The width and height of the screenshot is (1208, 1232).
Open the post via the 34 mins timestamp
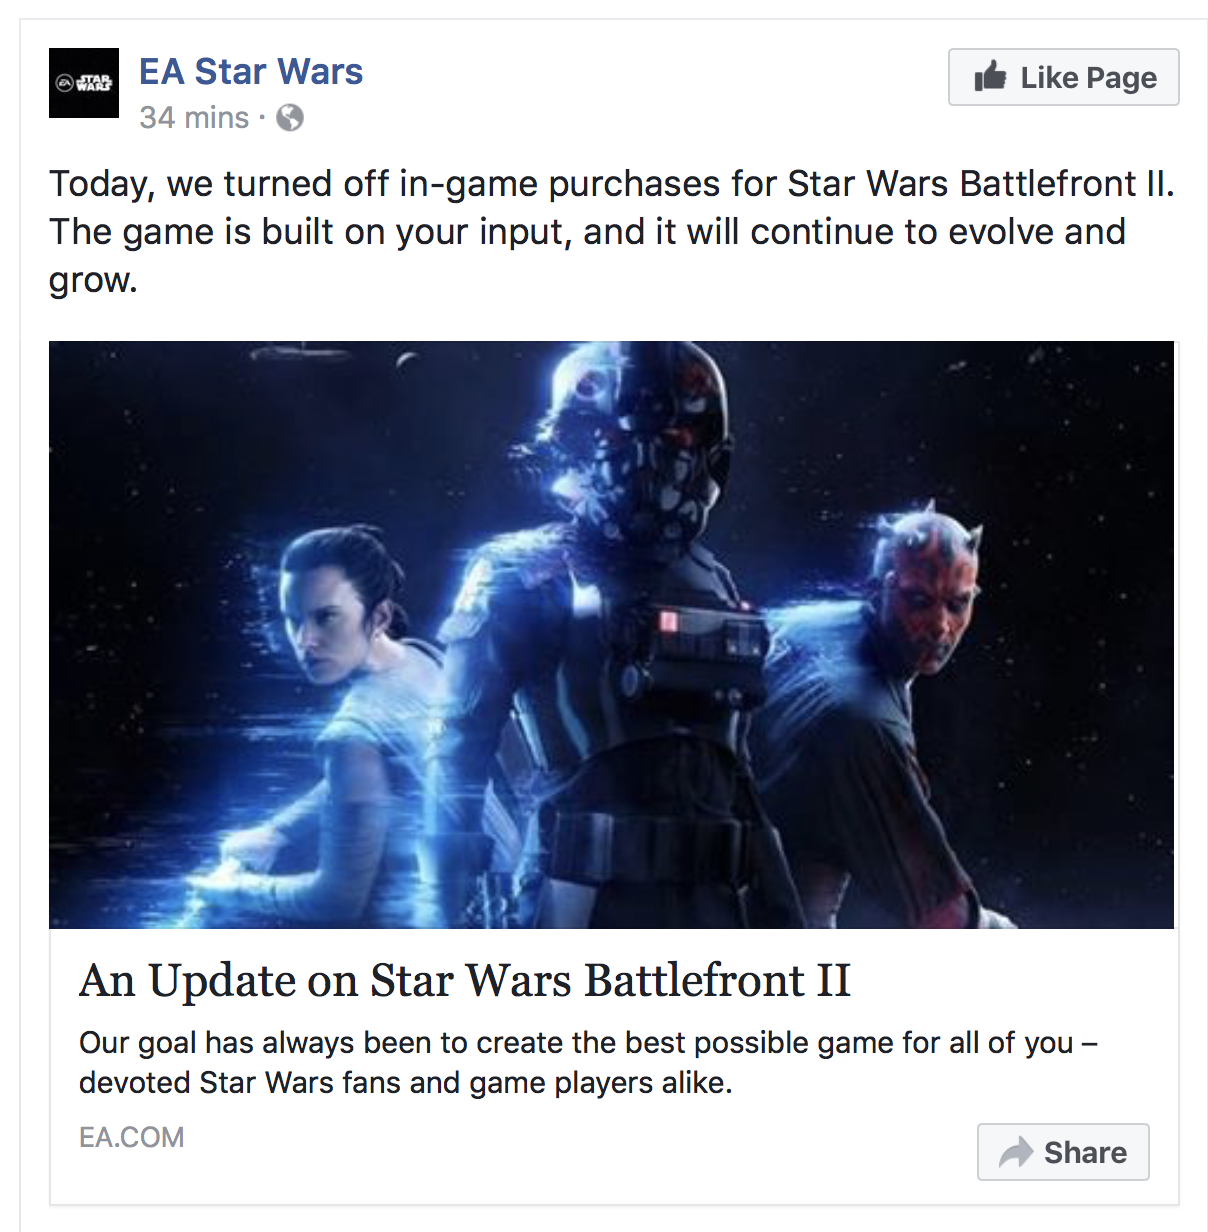(x=194, y=118)
